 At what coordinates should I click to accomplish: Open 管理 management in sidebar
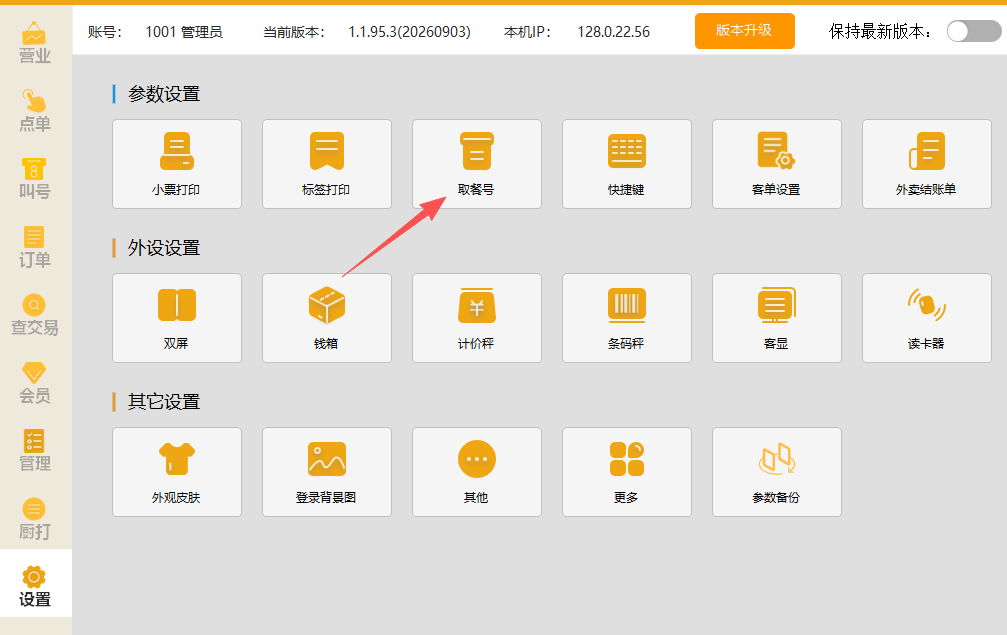(35, 451)
